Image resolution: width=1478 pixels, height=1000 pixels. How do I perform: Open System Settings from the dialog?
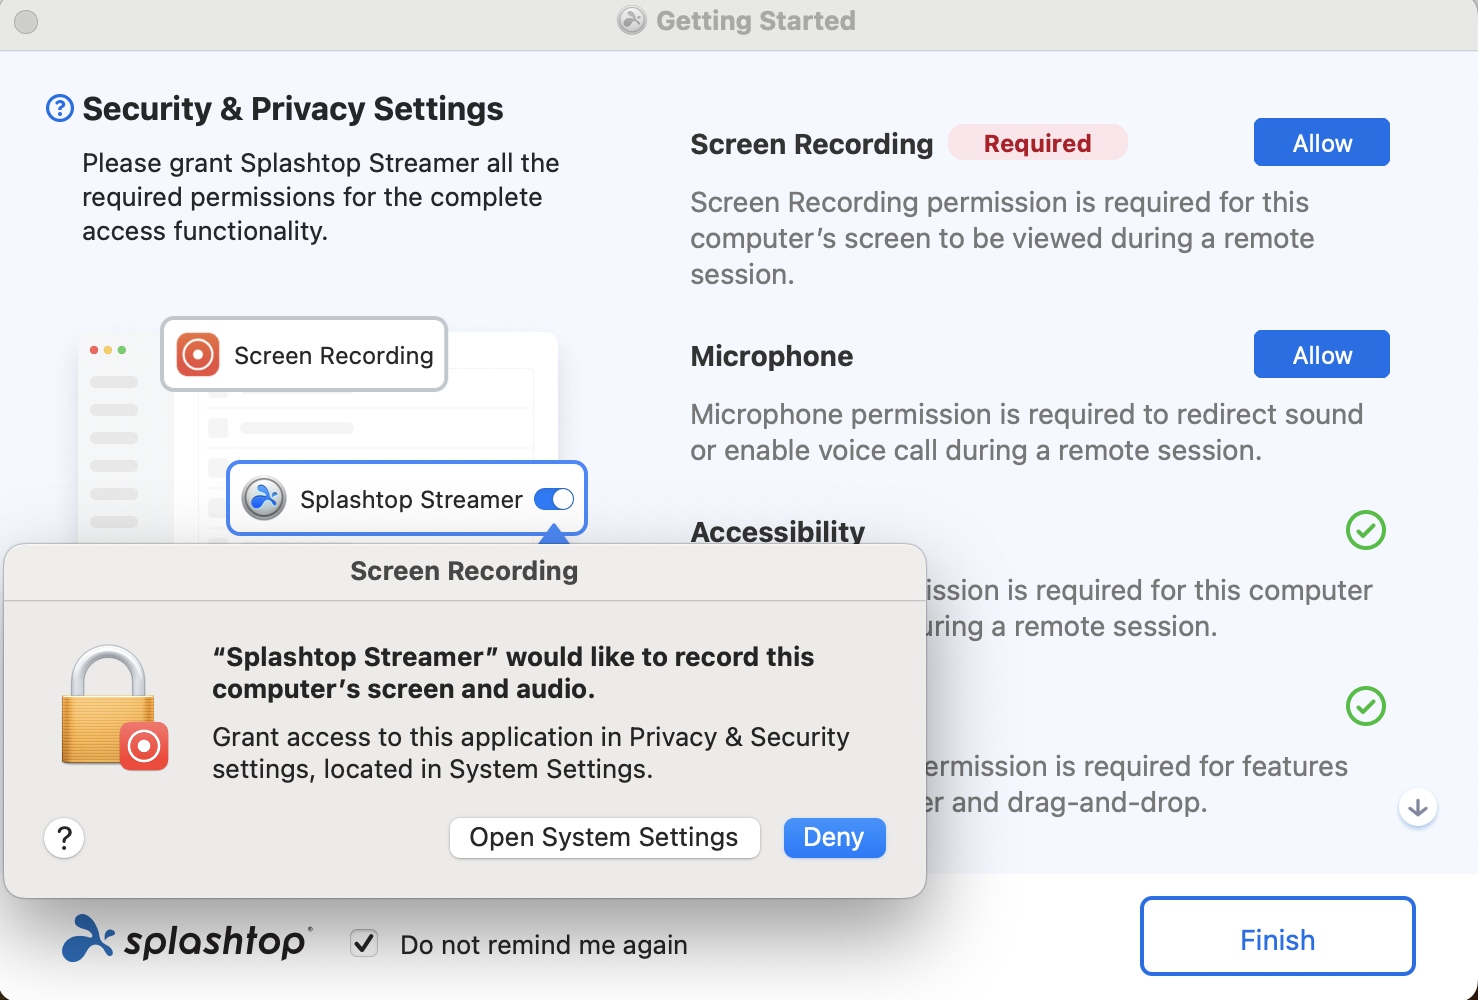point(604,838)
